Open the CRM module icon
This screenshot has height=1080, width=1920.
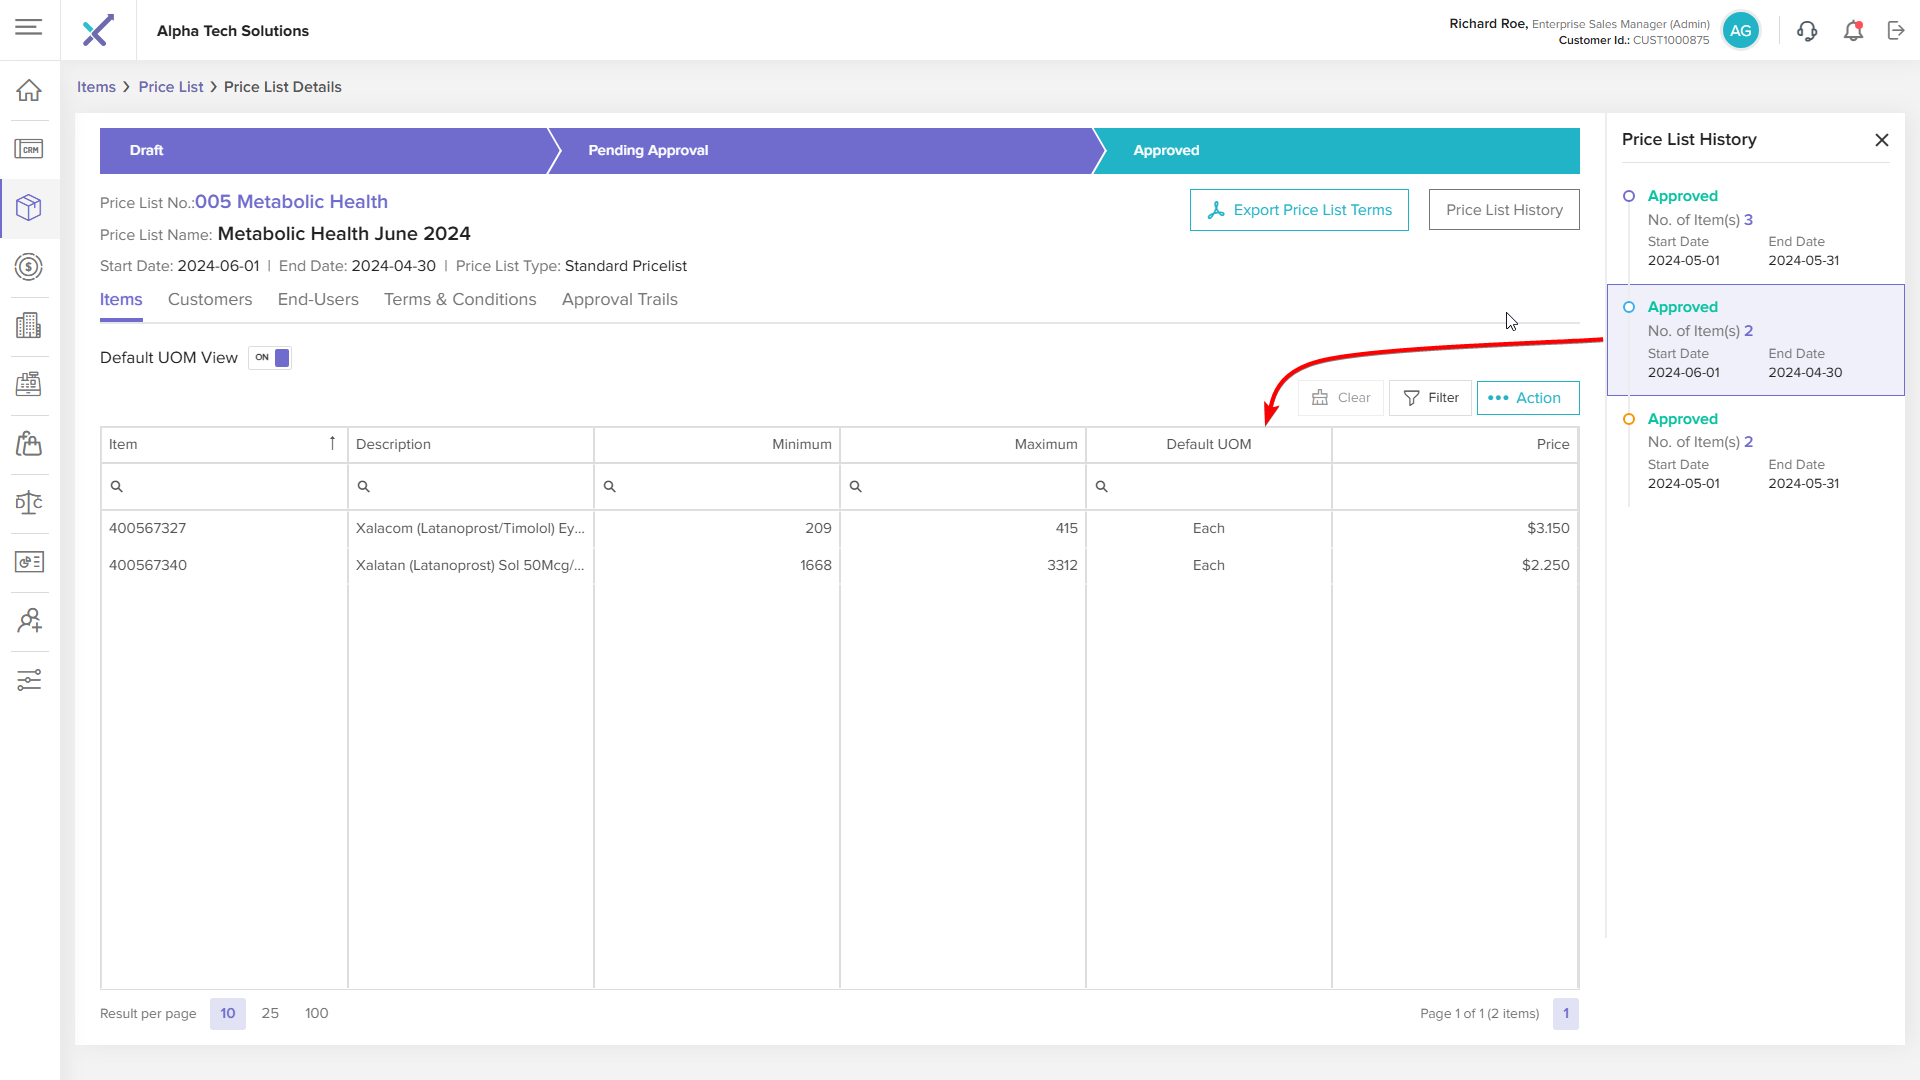(x=29, y=149)
